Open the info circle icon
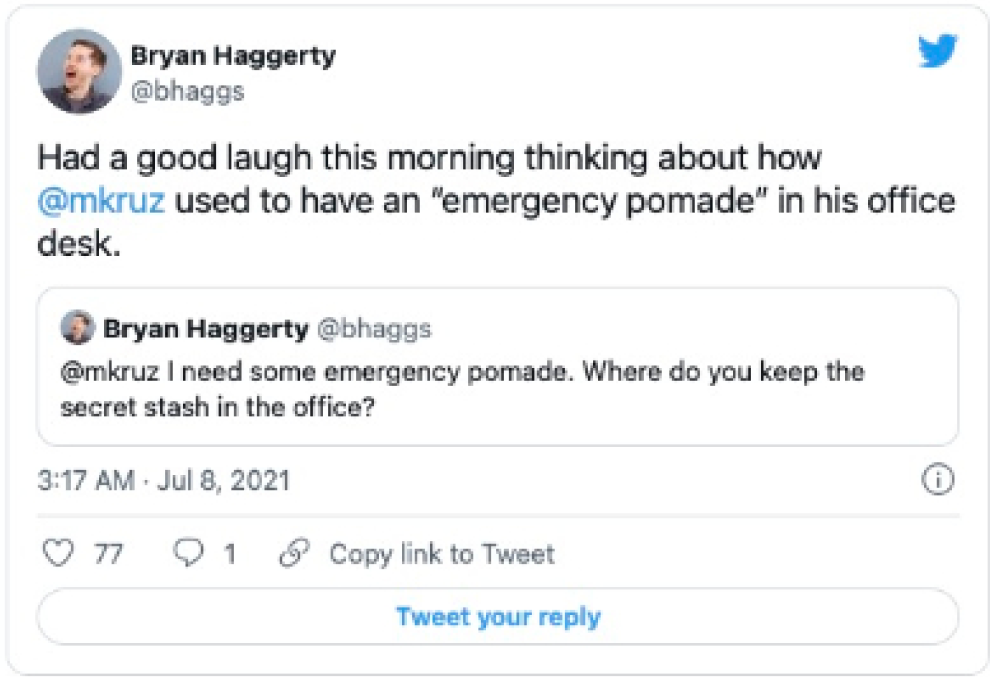The width and height of the screenshot is (990, 677). point(937,480)
